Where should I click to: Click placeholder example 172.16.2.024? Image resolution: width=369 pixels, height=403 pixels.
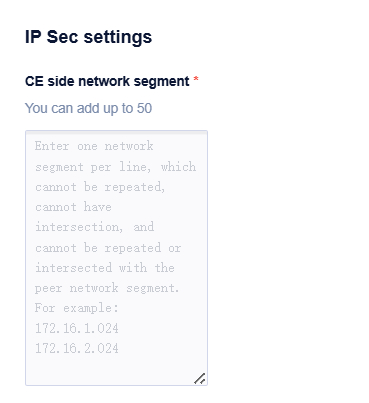77,348
